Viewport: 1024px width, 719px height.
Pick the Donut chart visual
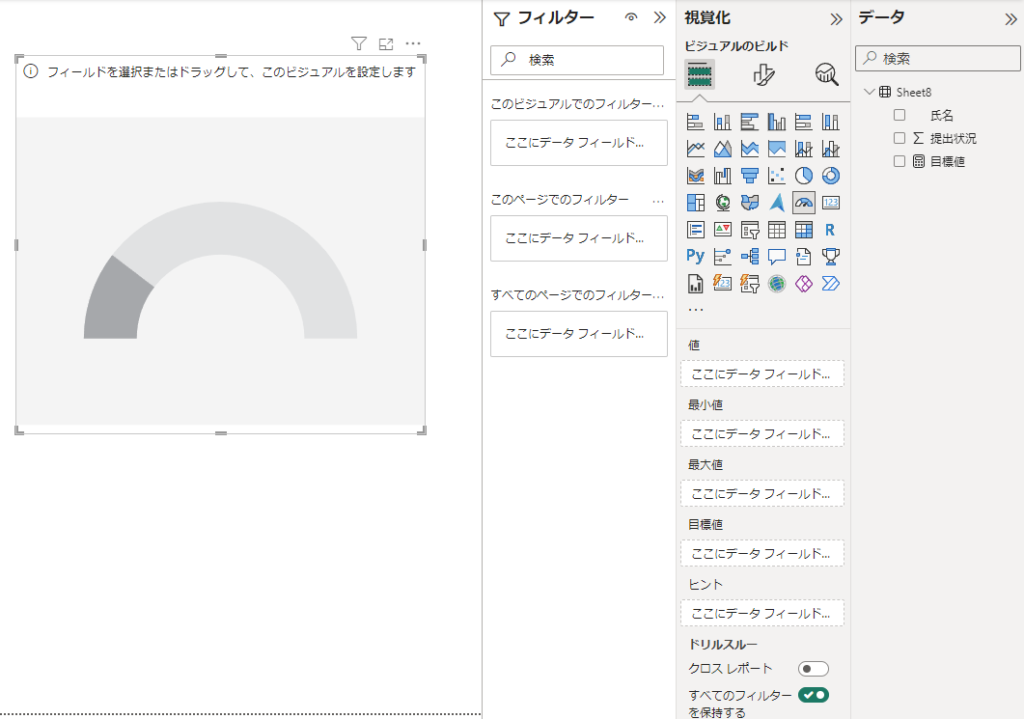coord(830,176)
